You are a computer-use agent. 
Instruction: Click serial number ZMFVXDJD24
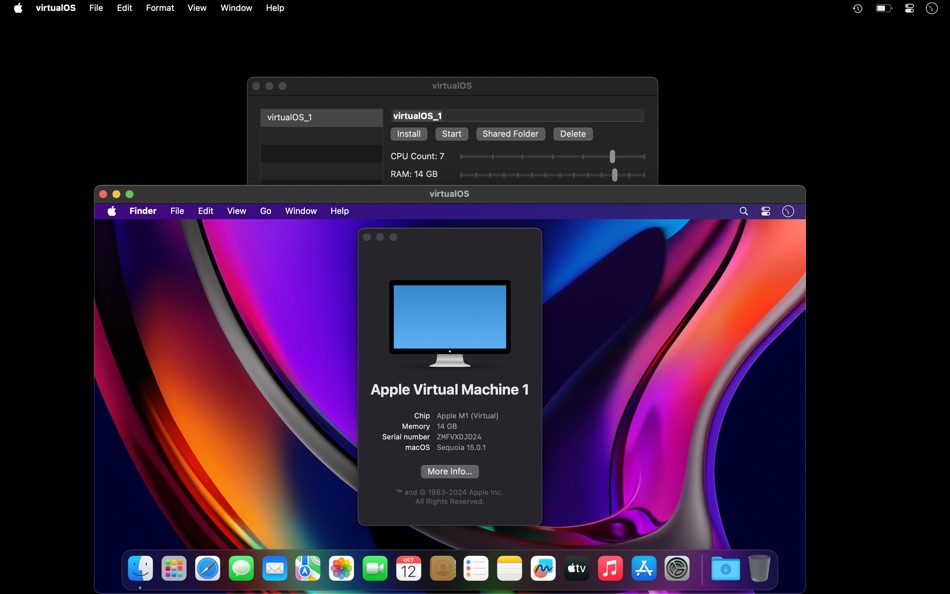(x=459, y=437)
